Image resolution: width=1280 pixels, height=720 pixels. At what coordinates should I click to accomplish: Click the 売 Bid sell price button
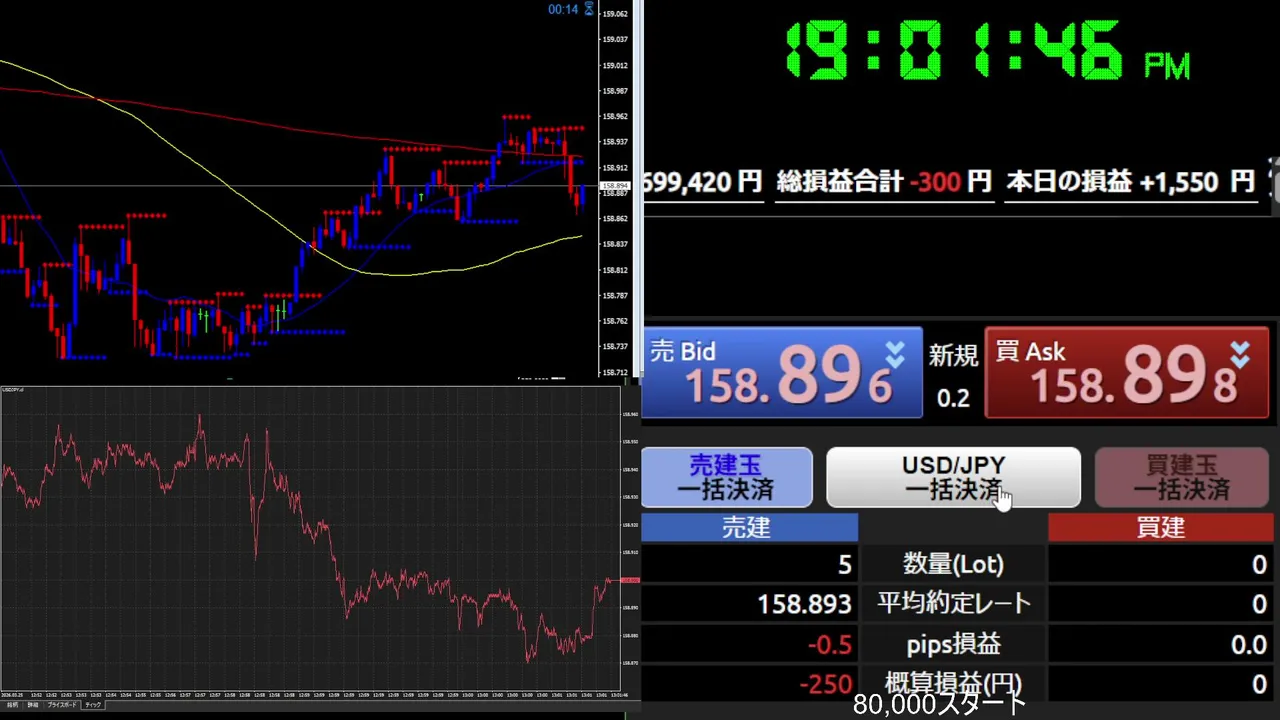coord(782,373)
